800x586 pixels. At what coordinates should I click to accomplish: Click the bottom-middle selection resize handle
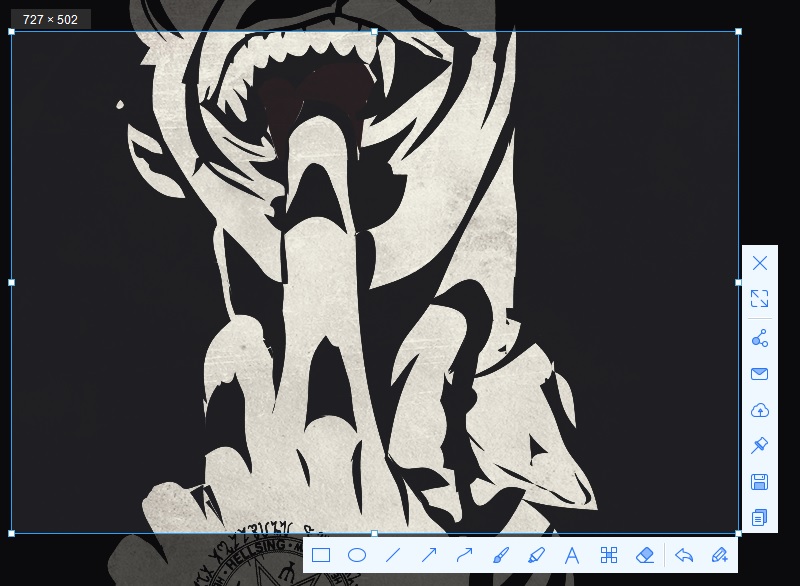coord(374,533)
